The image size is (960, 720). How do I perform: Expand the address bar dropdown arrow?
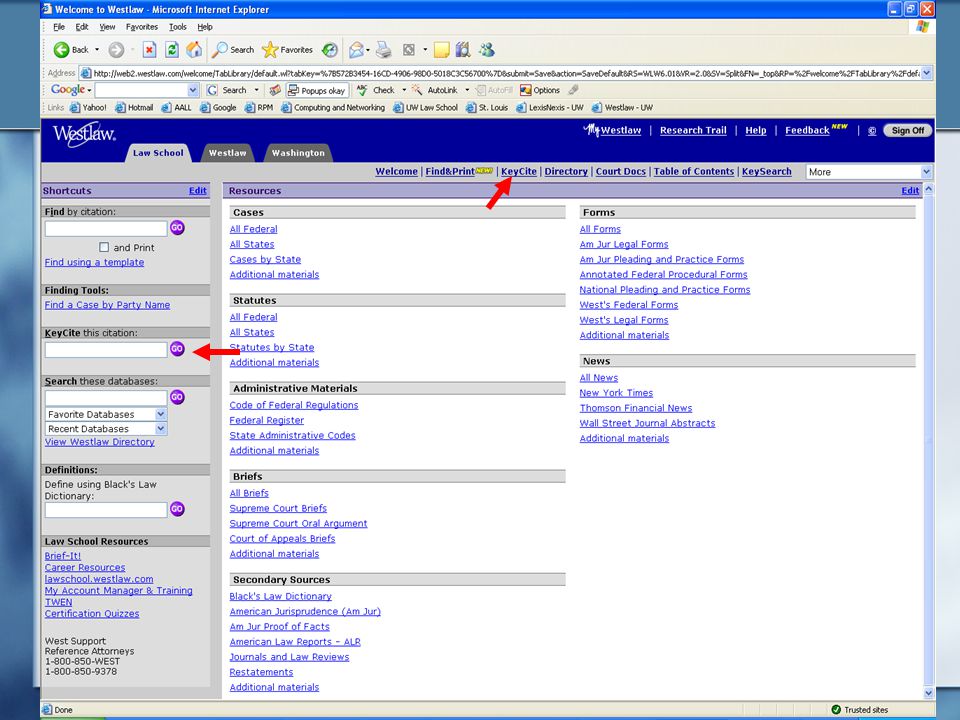click(x=927, y=73)
